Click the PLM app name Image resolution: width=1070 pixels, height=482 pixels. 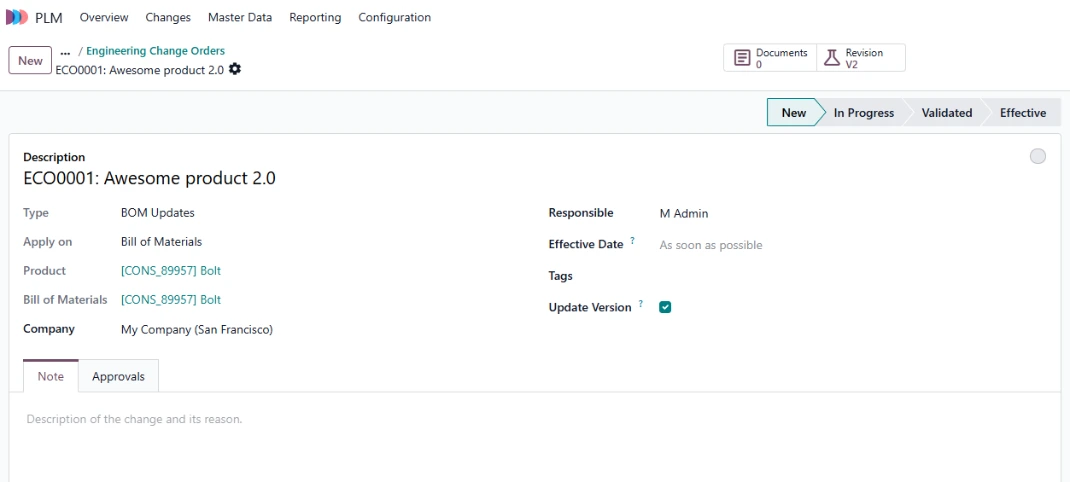click(x=48, y=18)
